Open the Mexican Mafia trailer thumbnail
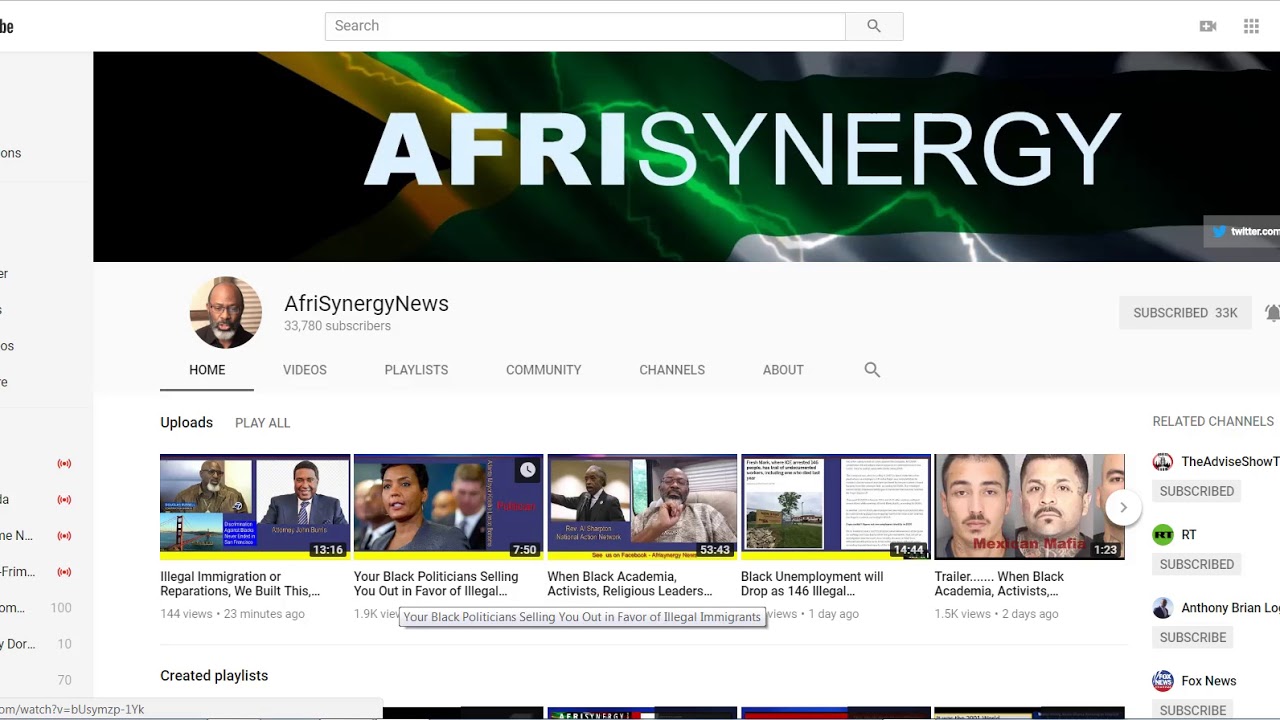The width and height of the screenshot is (1280, 720). pyautogui.click(x=1029, y=506)
